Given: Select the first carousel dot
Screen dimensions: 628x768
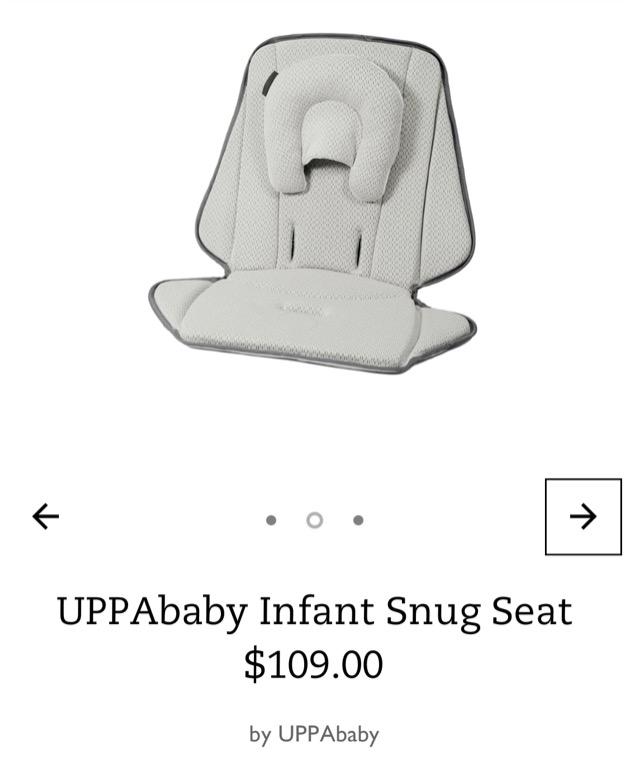Looking at the screenshot, I should (271, 520).
